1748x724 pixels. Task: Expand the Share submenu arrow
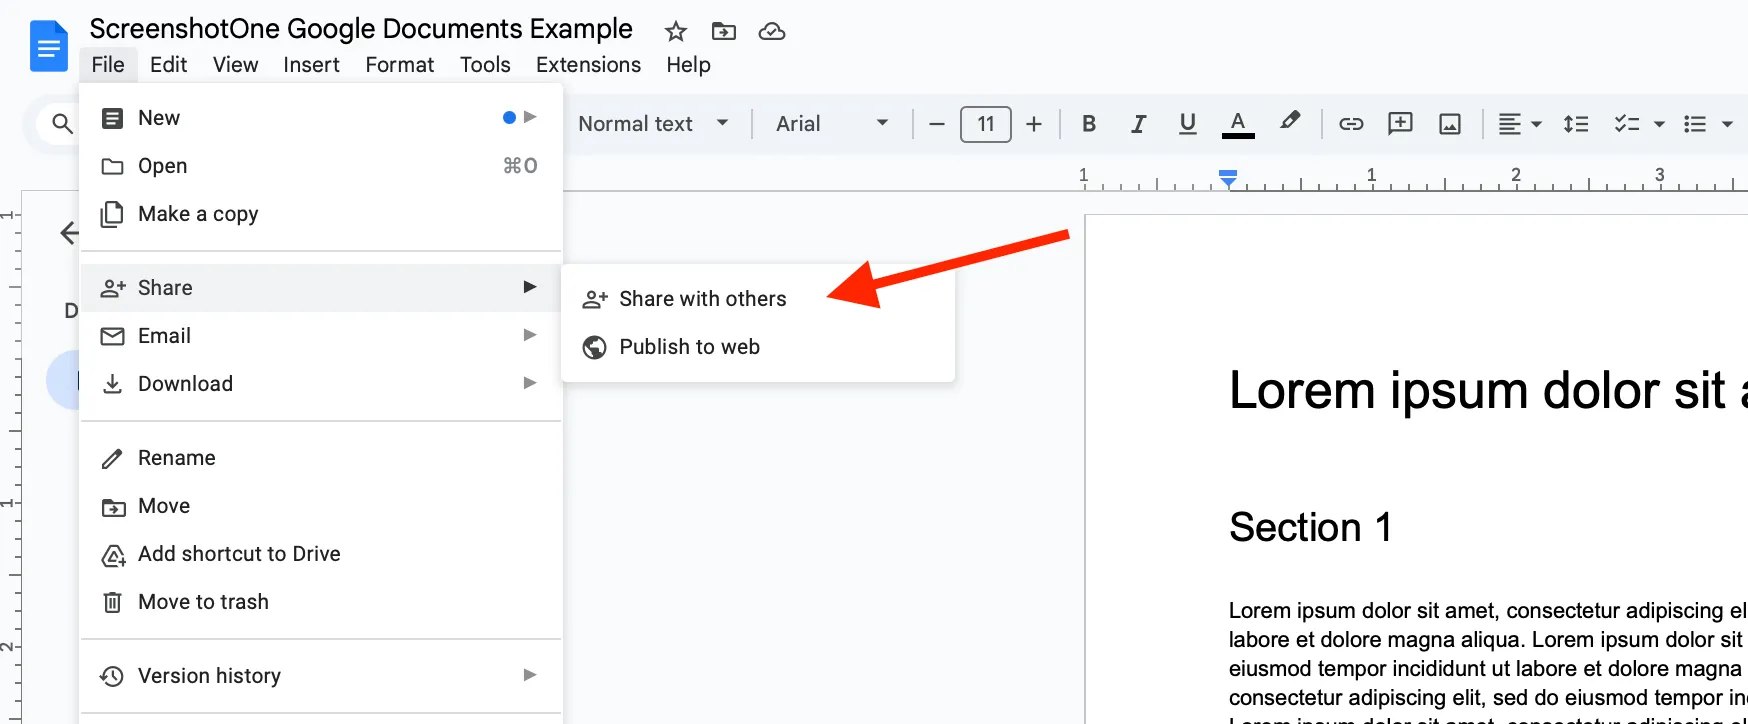pos(530,287)
